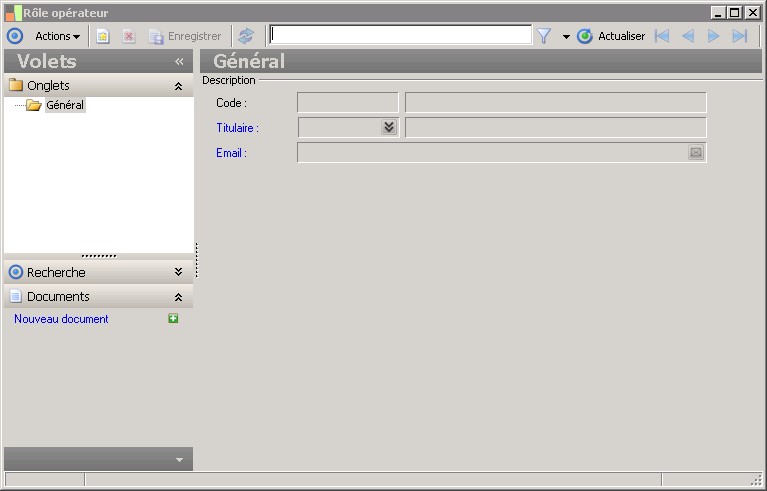Click the Titulaire description field
Viewport: 767px width, 491px height.
coord(556,128)
